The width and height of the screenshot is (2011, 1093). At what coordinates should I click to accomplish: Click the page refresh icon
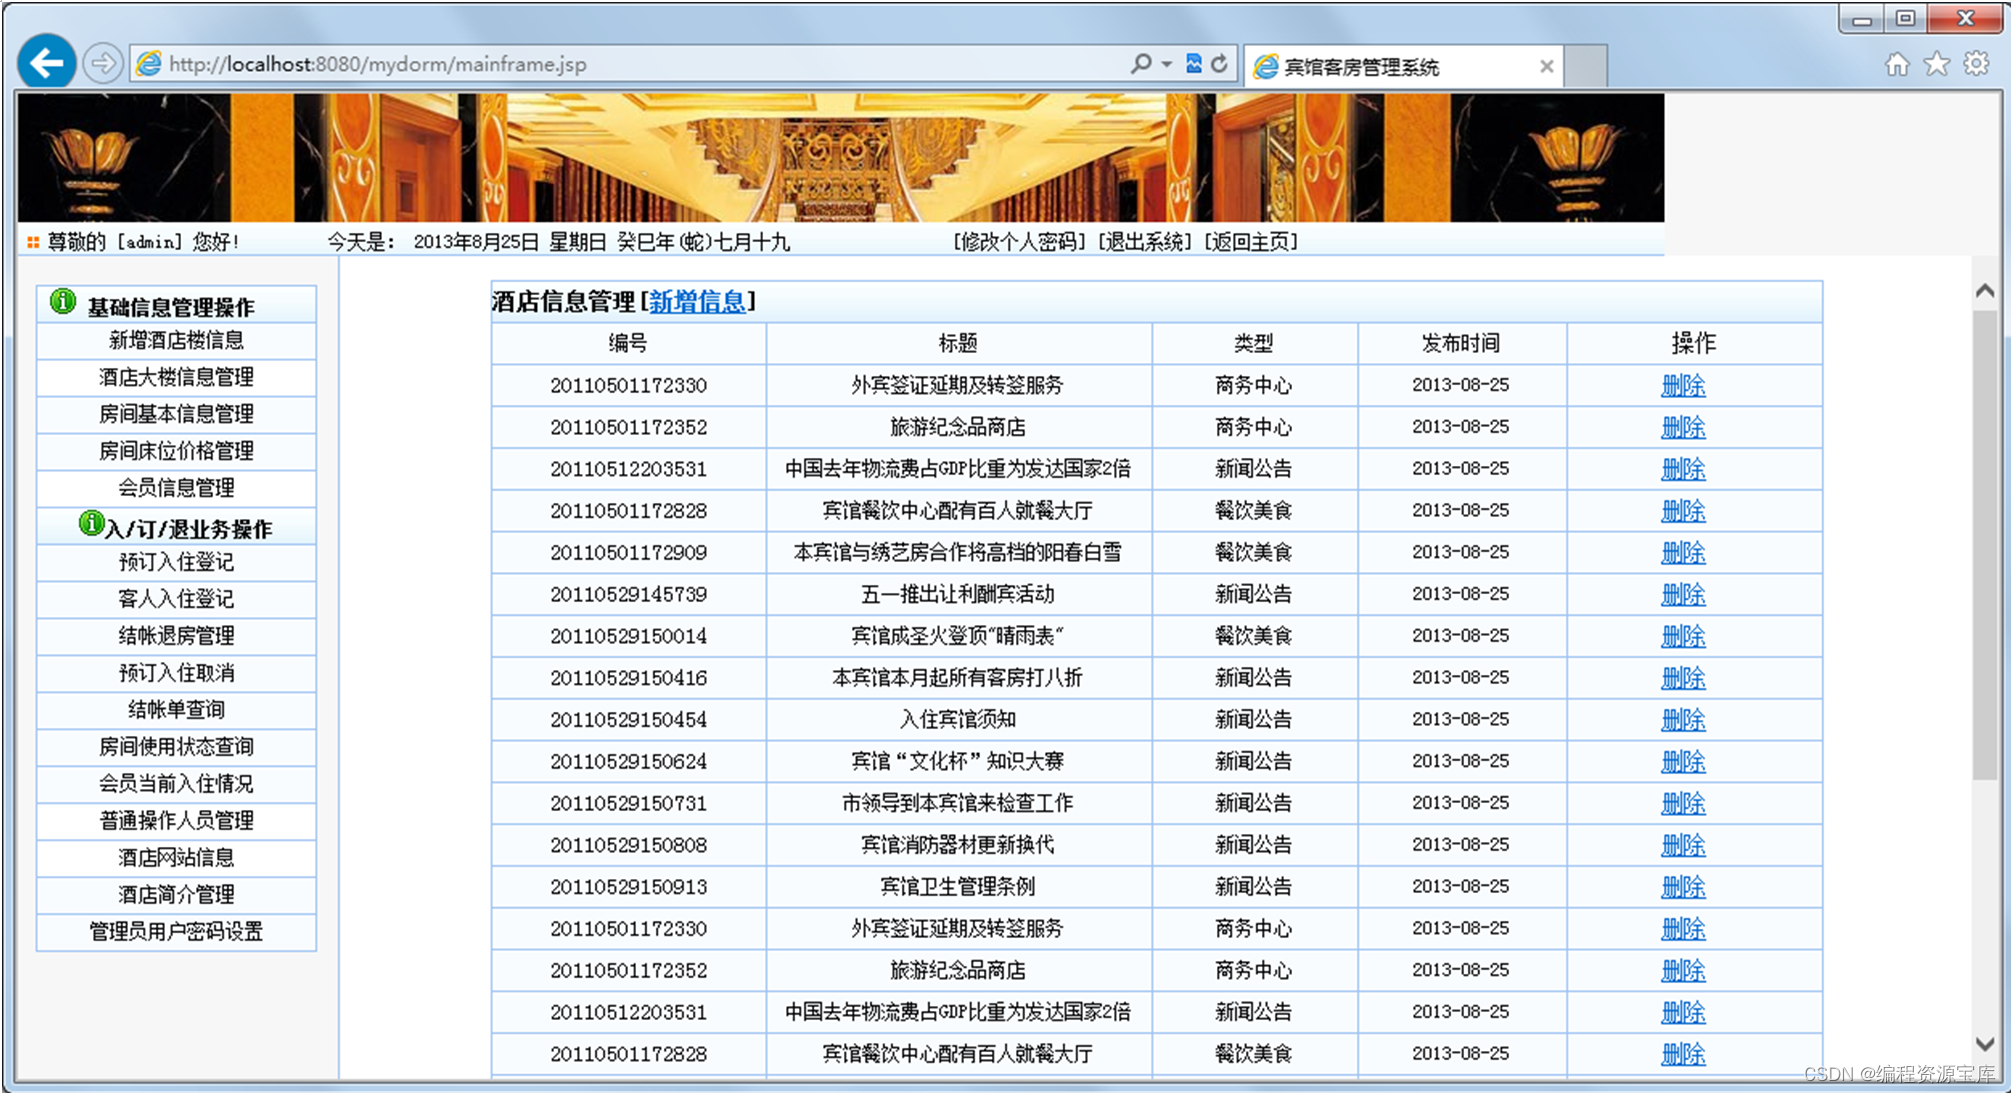tap(1219, 64)
